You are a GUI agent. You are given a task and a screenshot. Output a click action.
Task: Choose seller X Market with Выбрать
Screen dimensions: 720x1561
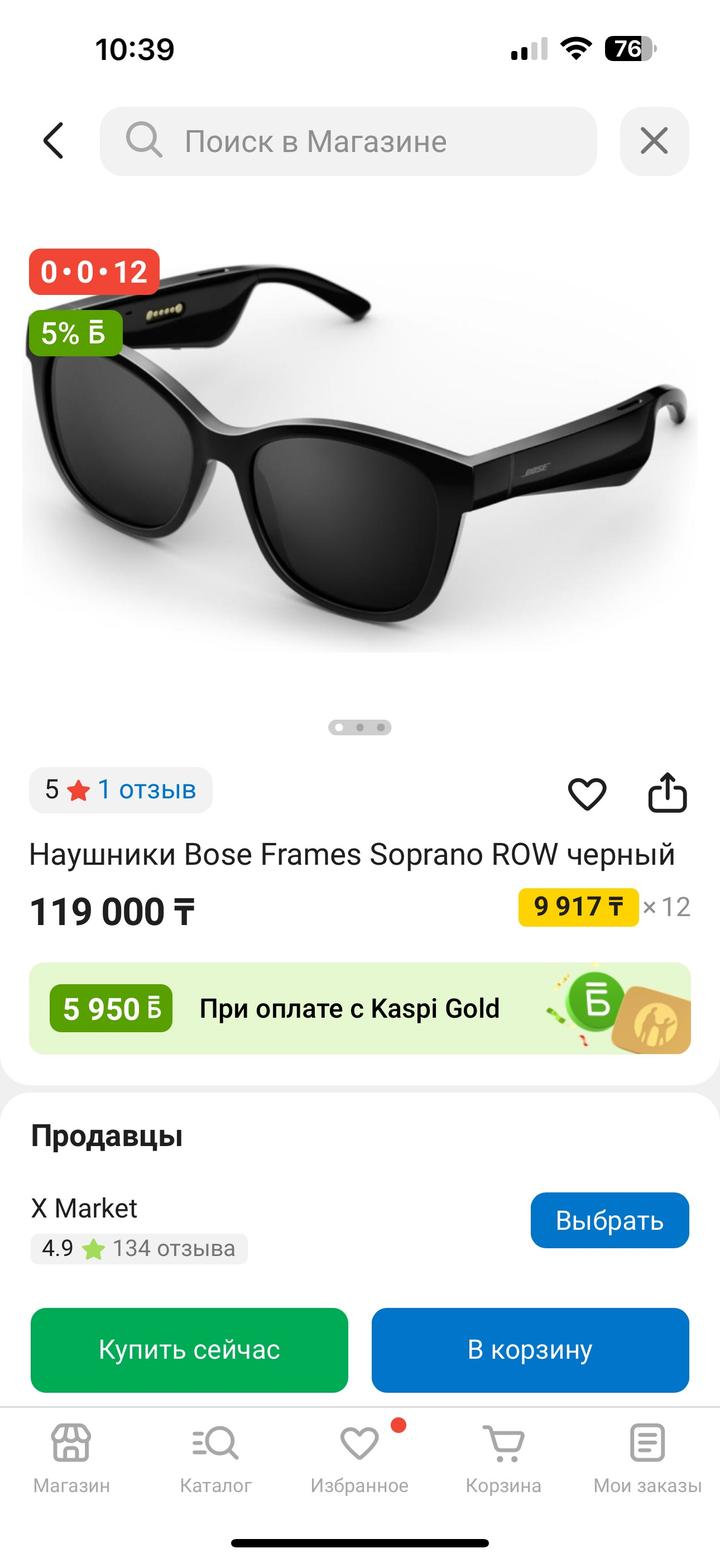click(x=609, y=1220)
